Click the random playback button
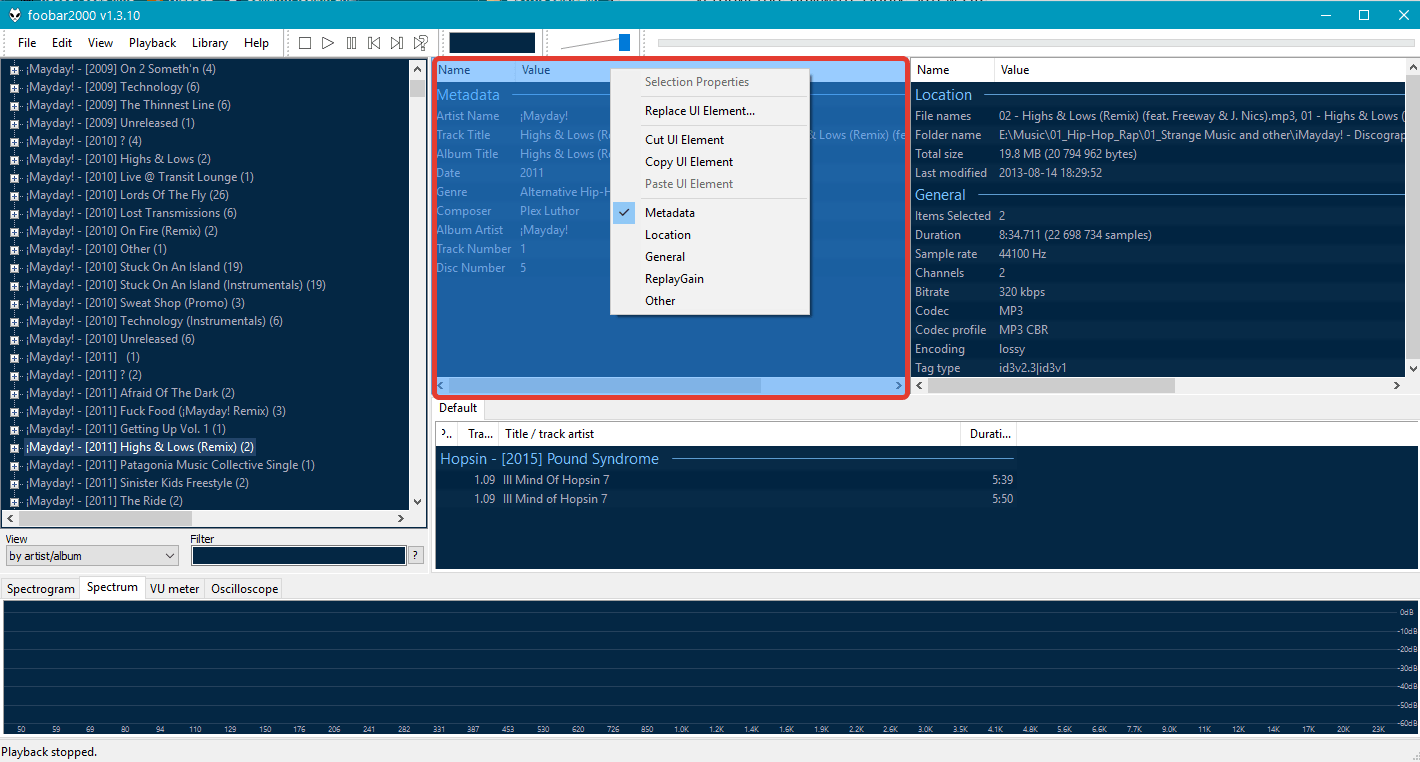Image resolution: width=1420 pixels, height=762 pixels. tap(421, 43)
